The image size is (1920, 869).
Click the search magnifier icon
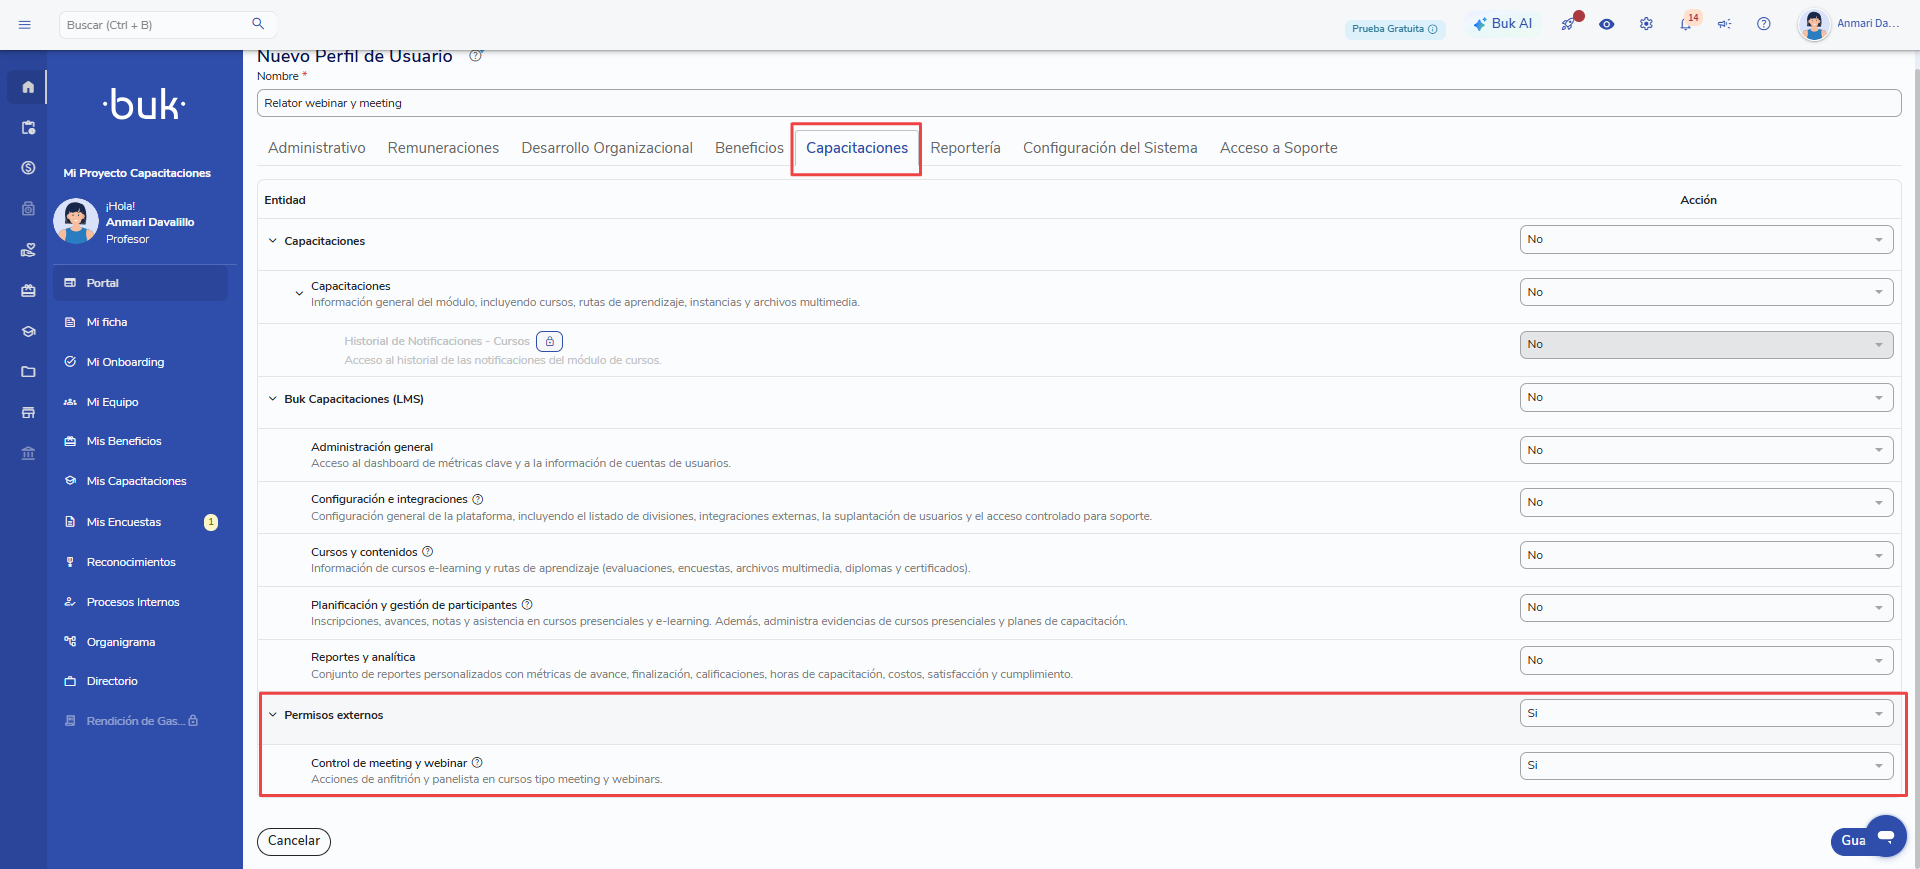[x=258, y=24]
